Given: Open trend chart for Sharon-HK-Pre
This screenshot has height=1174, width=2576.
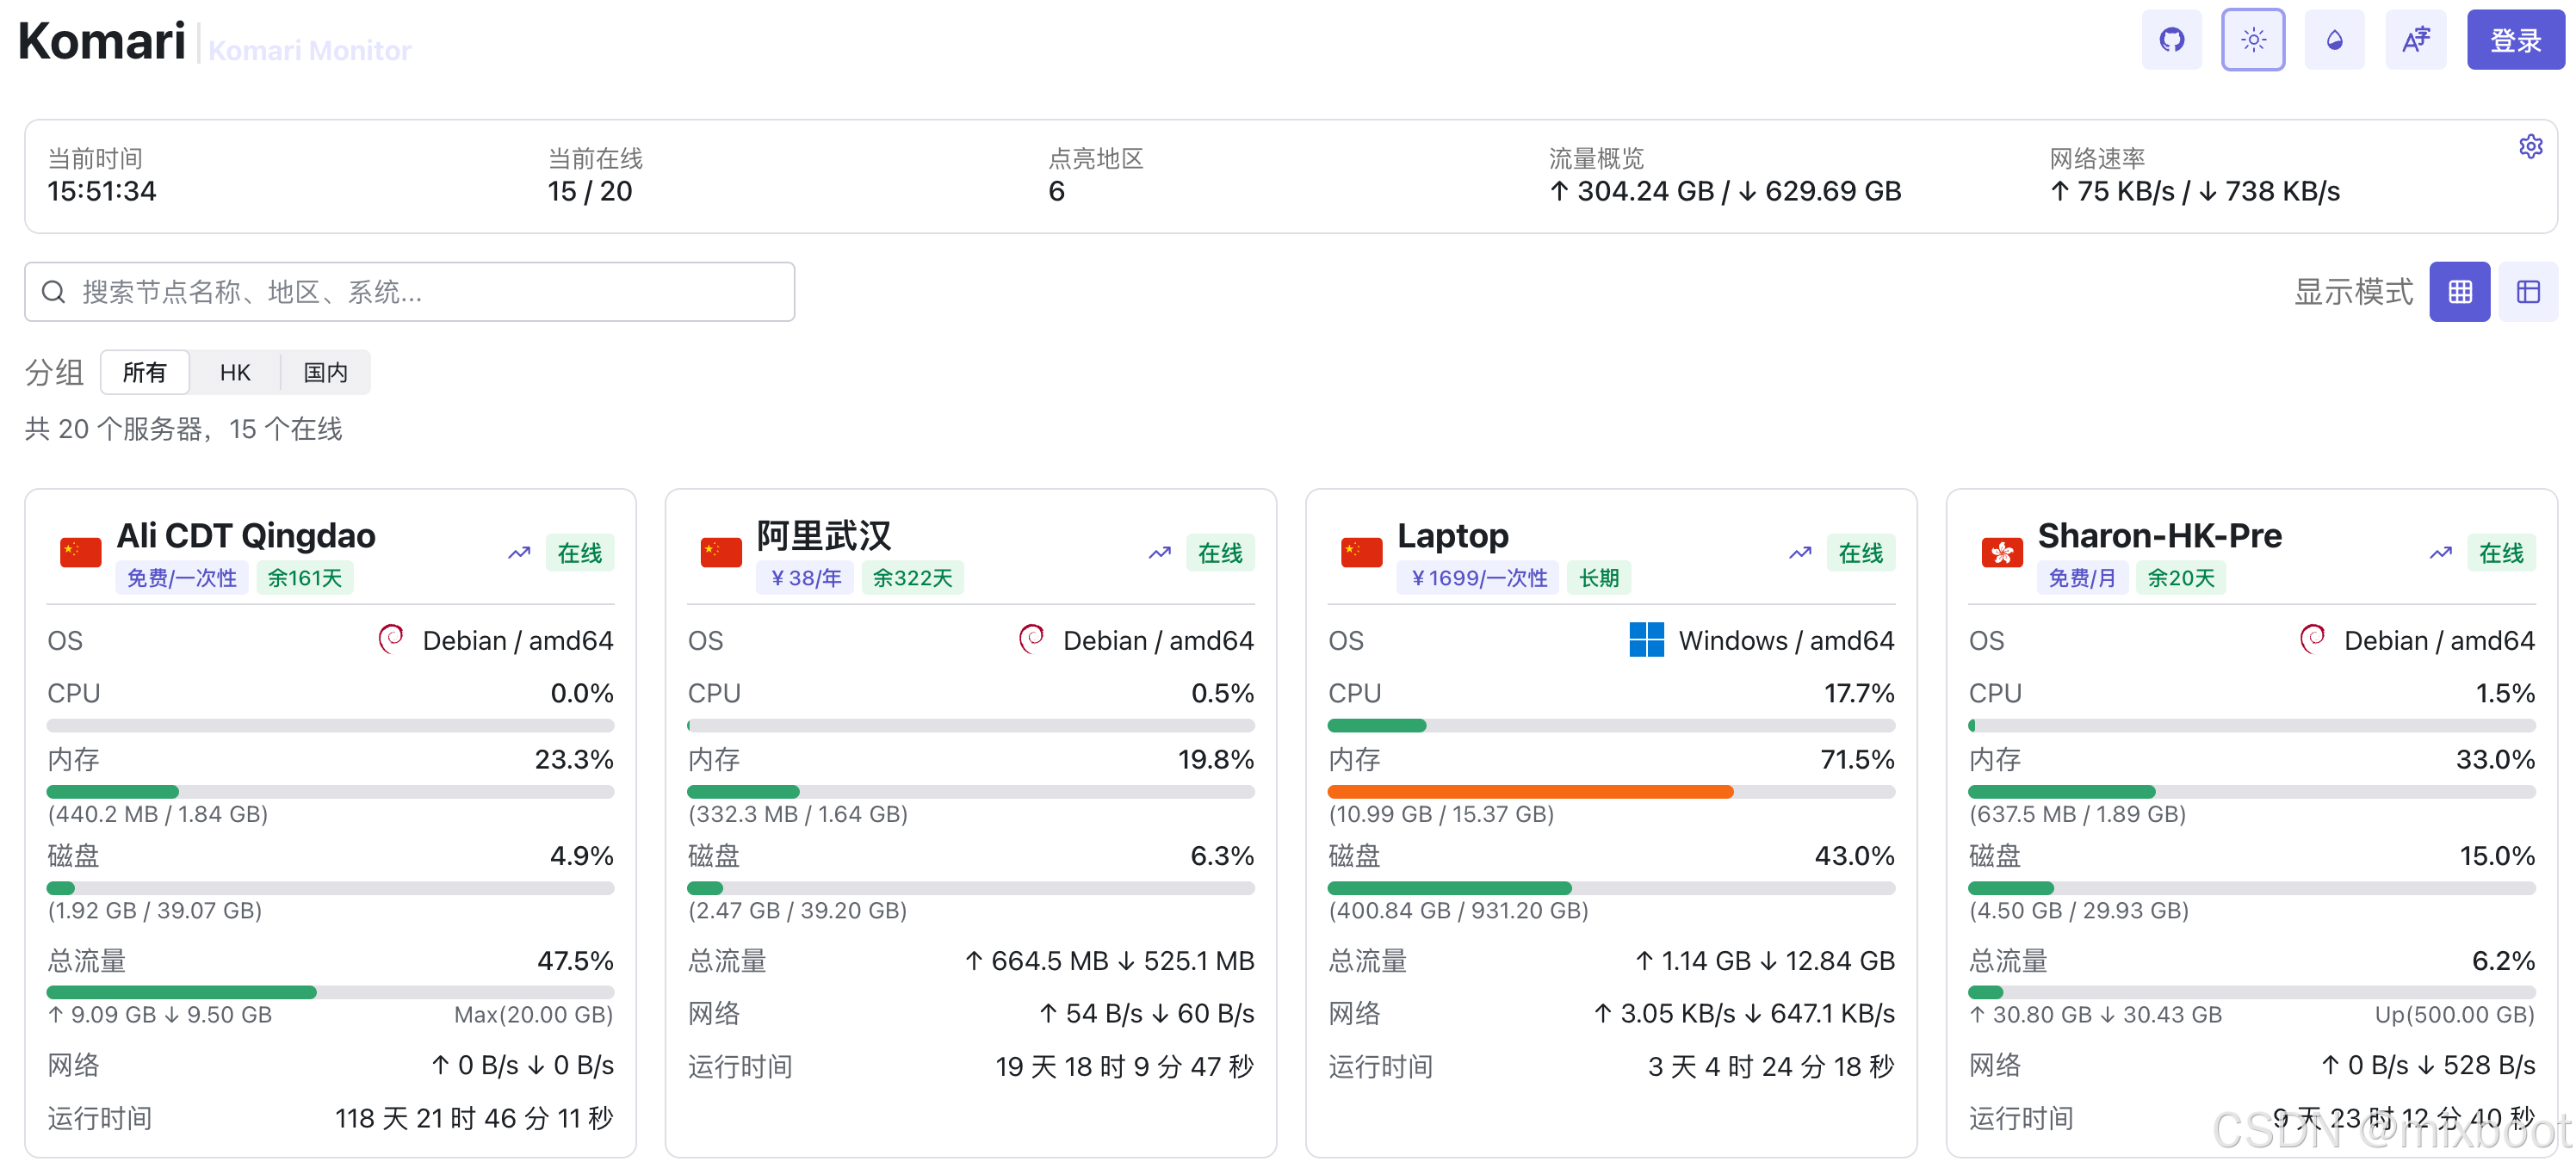Looking at the screenshot, I should 2440,553.
